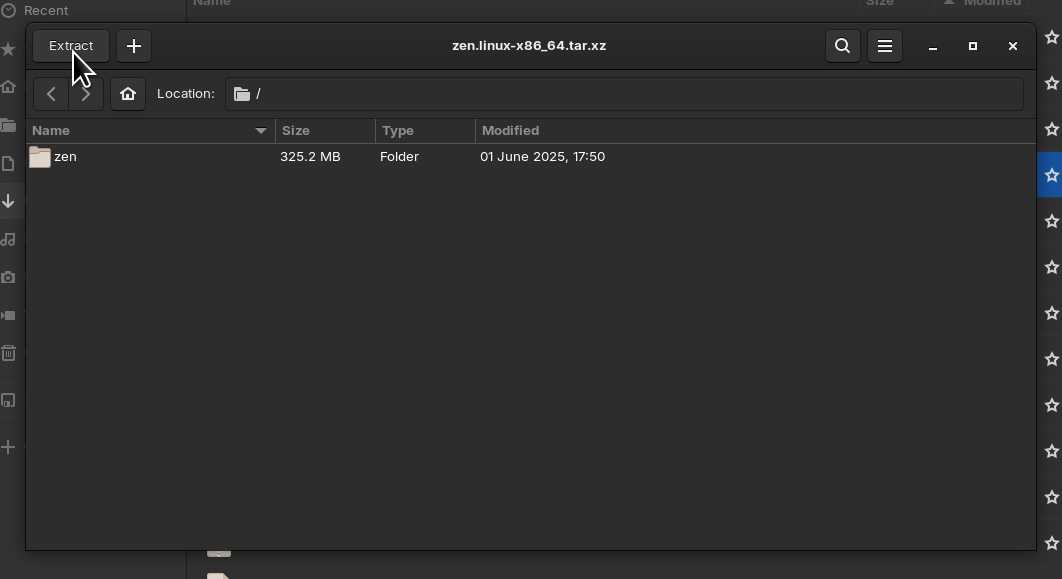Sort archive entries by Modified column
1062x579 pixels.
point(755,131)
